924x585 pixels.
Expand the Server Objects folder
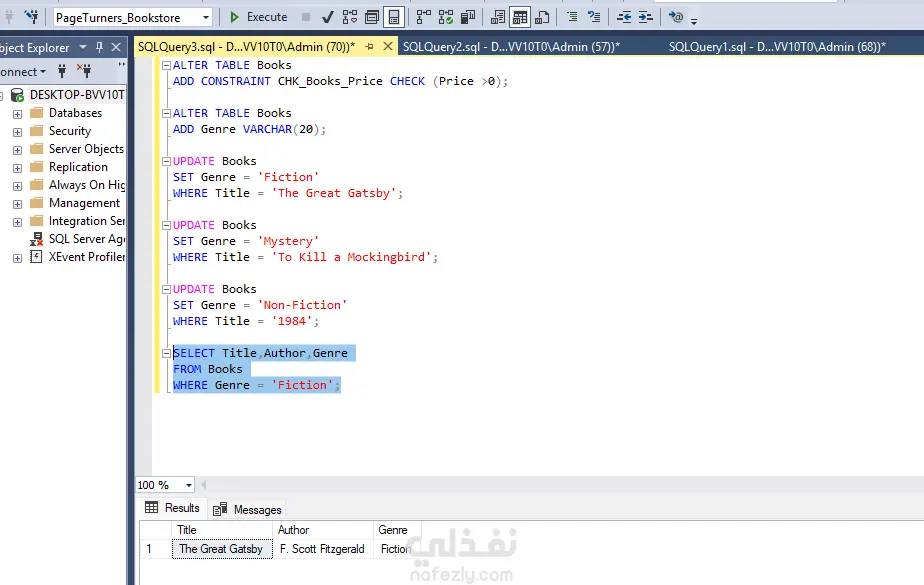click(17, 150)
